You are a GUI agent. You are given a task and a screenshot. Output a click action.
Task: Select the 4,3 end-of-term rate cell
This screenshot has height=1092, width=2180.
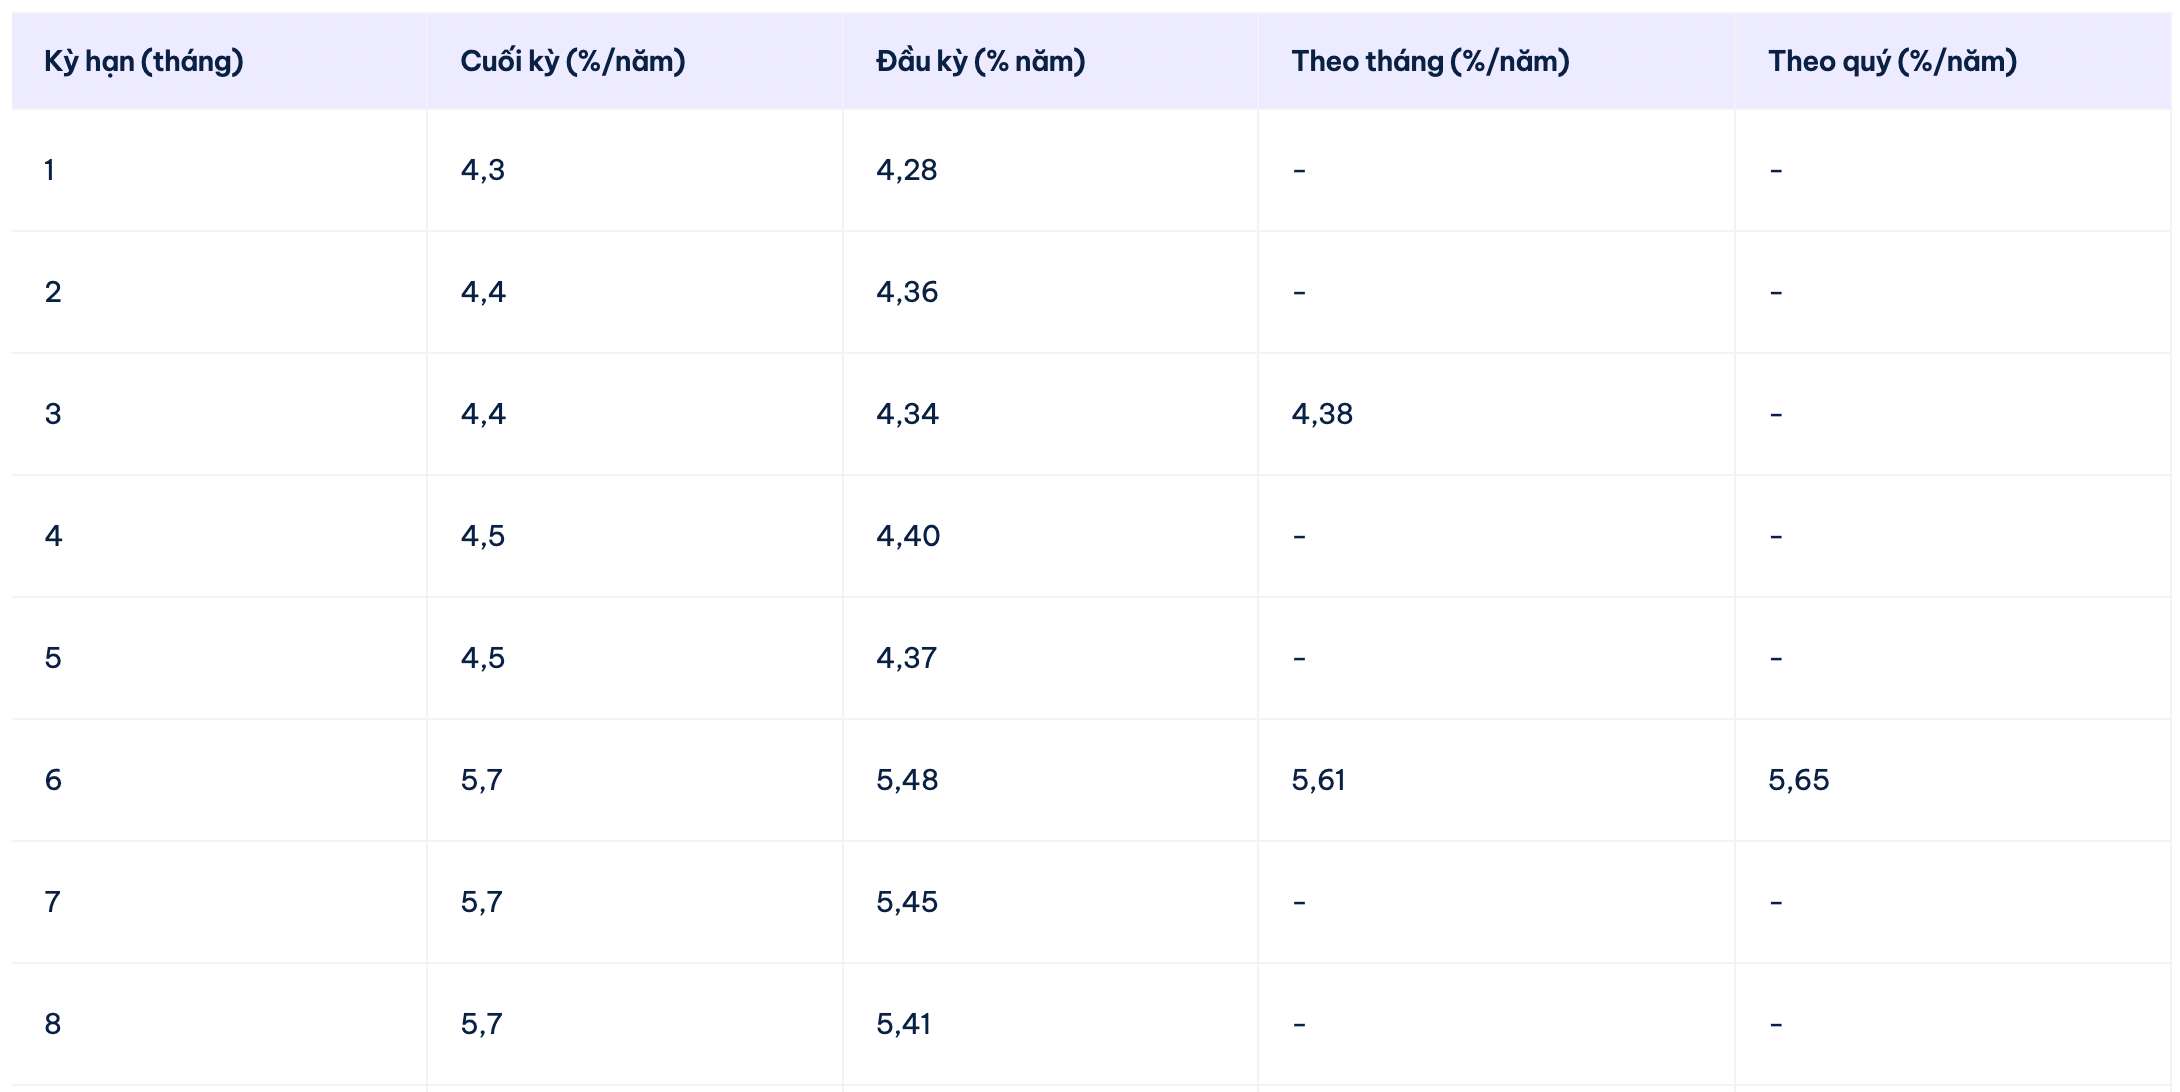tap(483, 170)
